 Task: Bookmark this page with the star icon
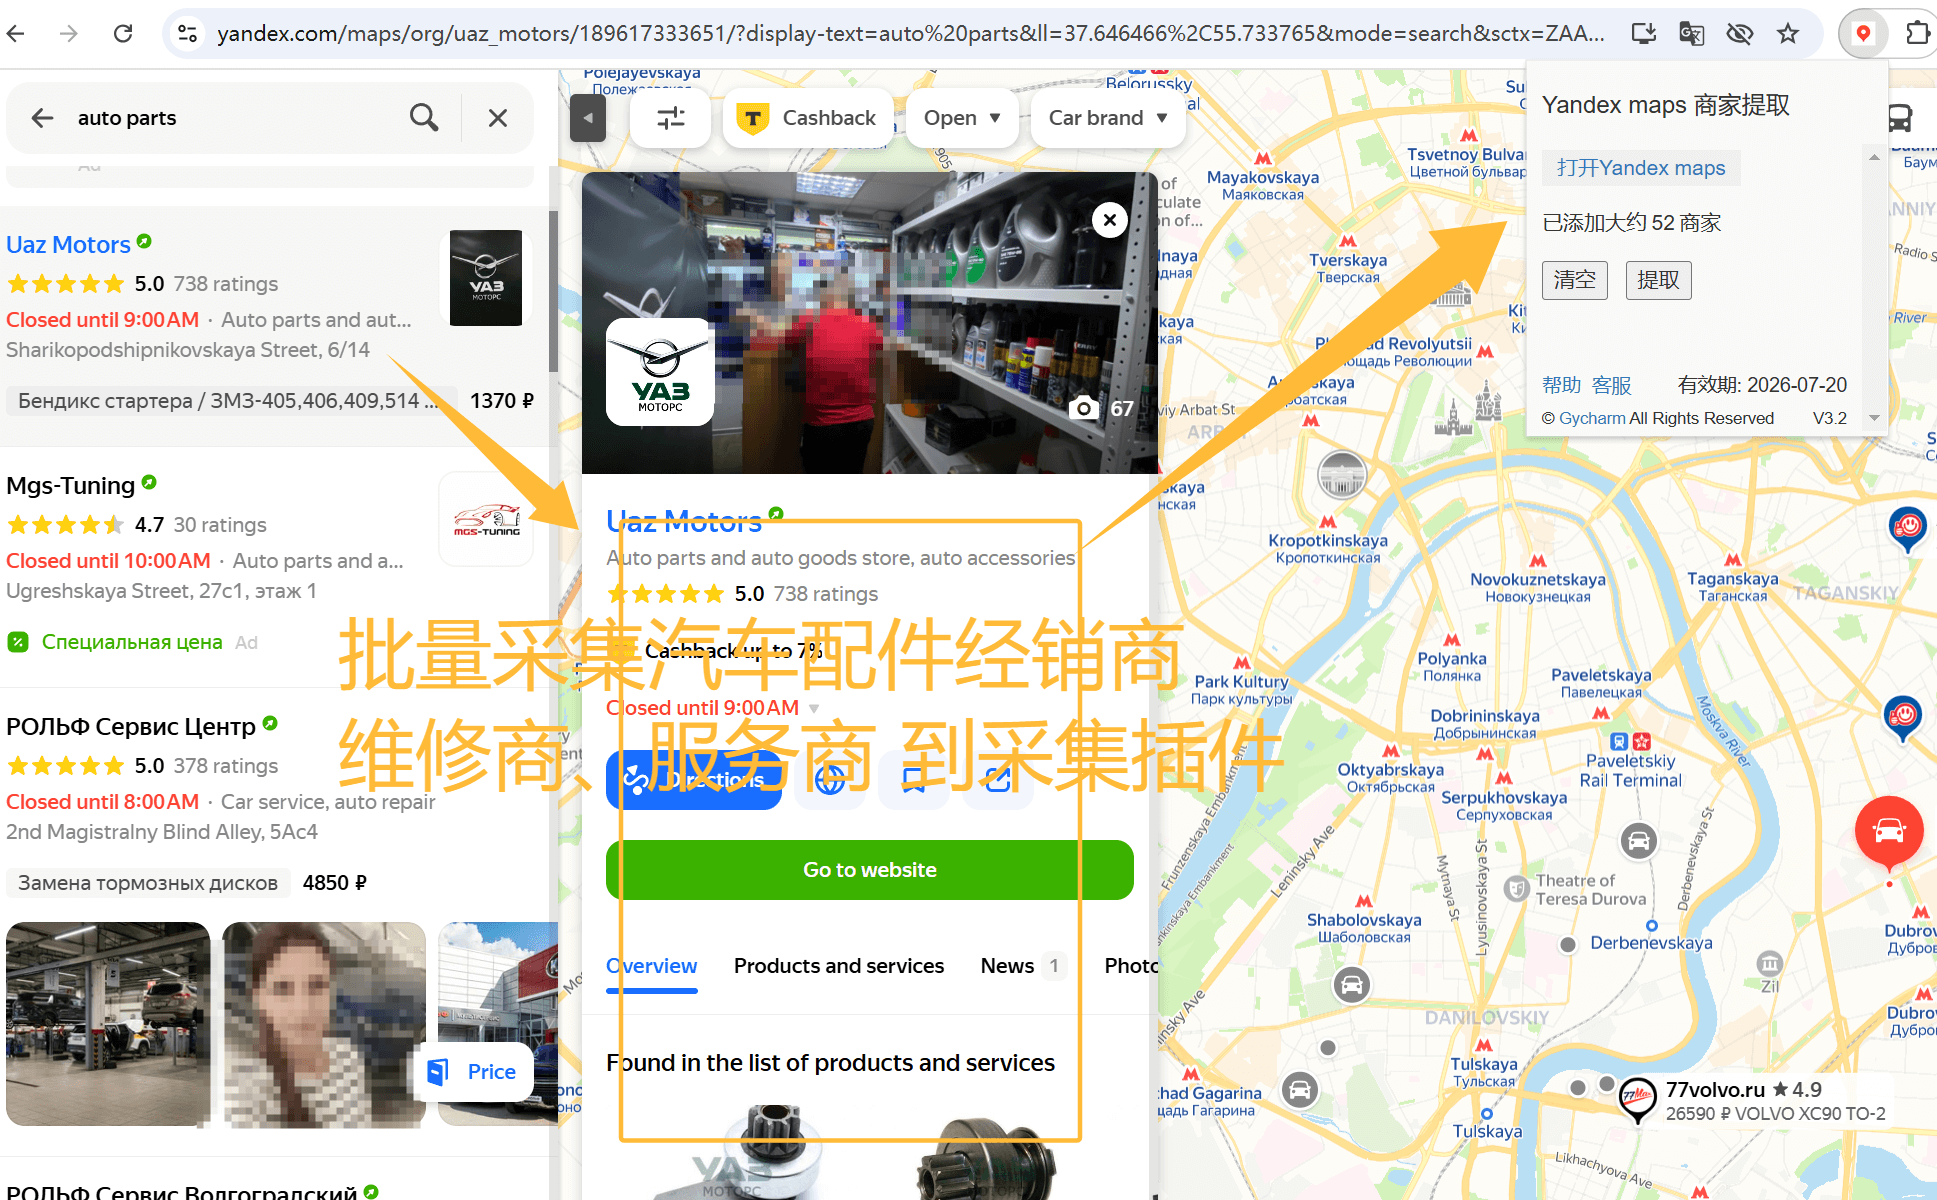click(1788, 33)
